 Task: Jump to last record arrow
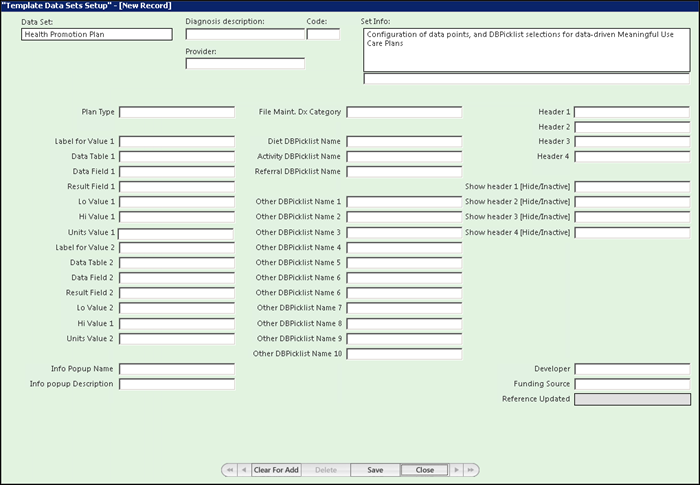point(471,470)
